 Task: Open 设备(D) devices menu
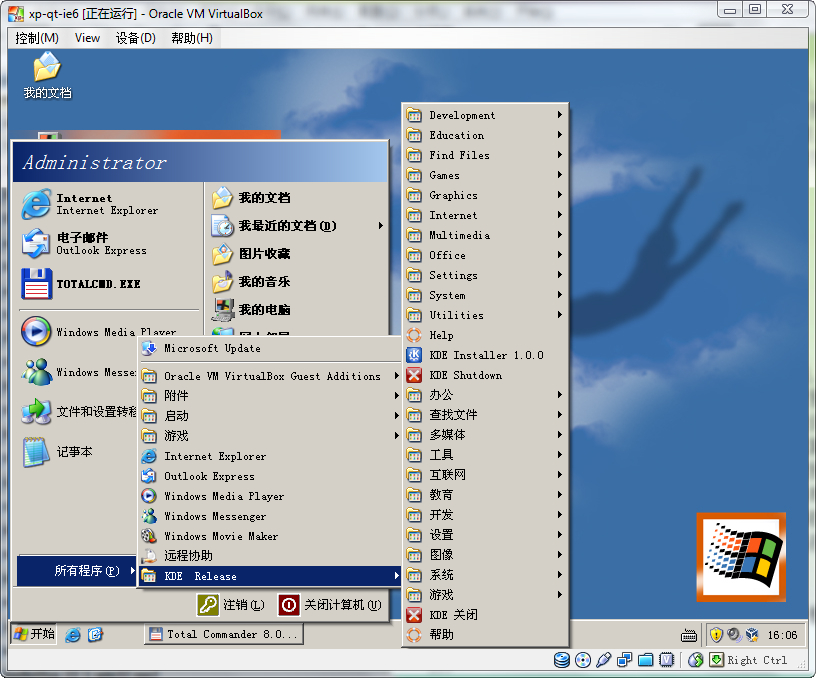click(135, 38)
